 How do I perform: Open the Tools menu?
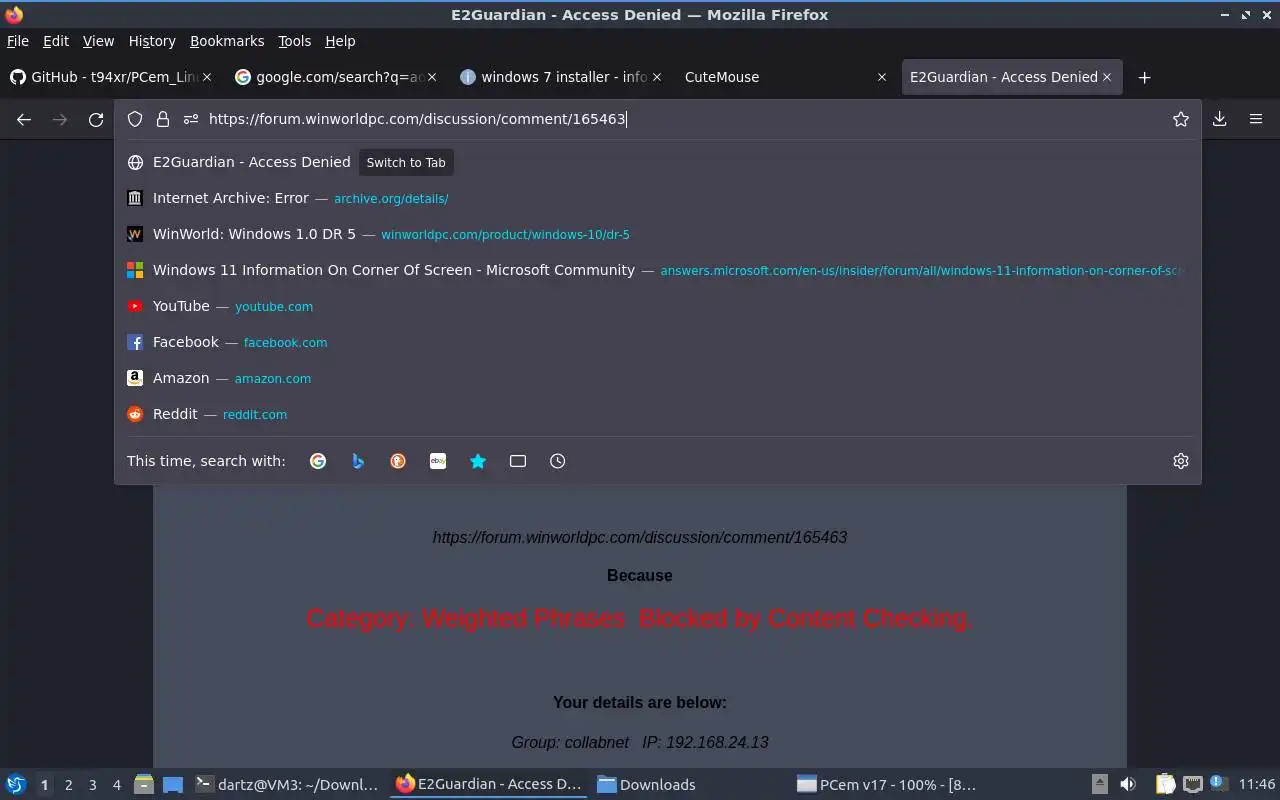click(x=295, y=41)
